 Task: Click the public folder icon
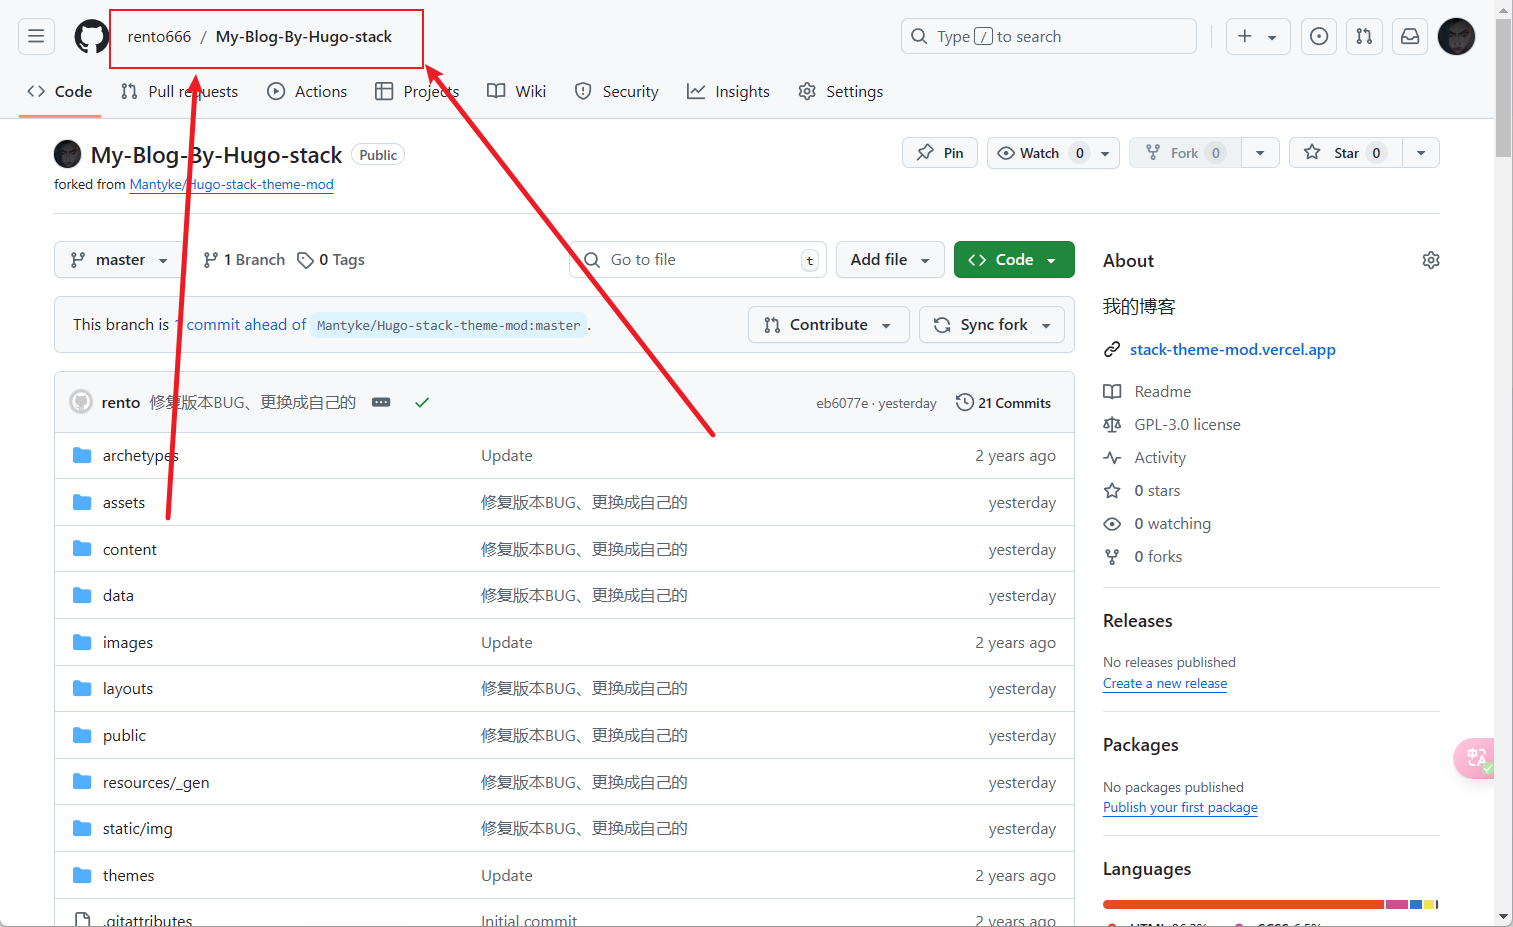pos(82,736)
